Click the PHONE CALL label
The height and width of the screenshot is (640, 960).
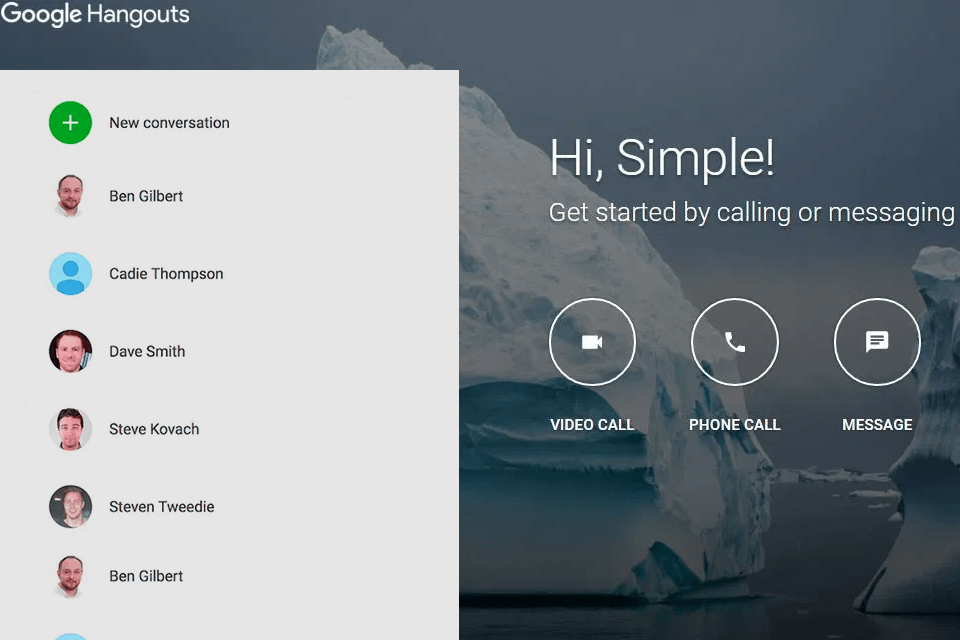click(x=735, y=424)
